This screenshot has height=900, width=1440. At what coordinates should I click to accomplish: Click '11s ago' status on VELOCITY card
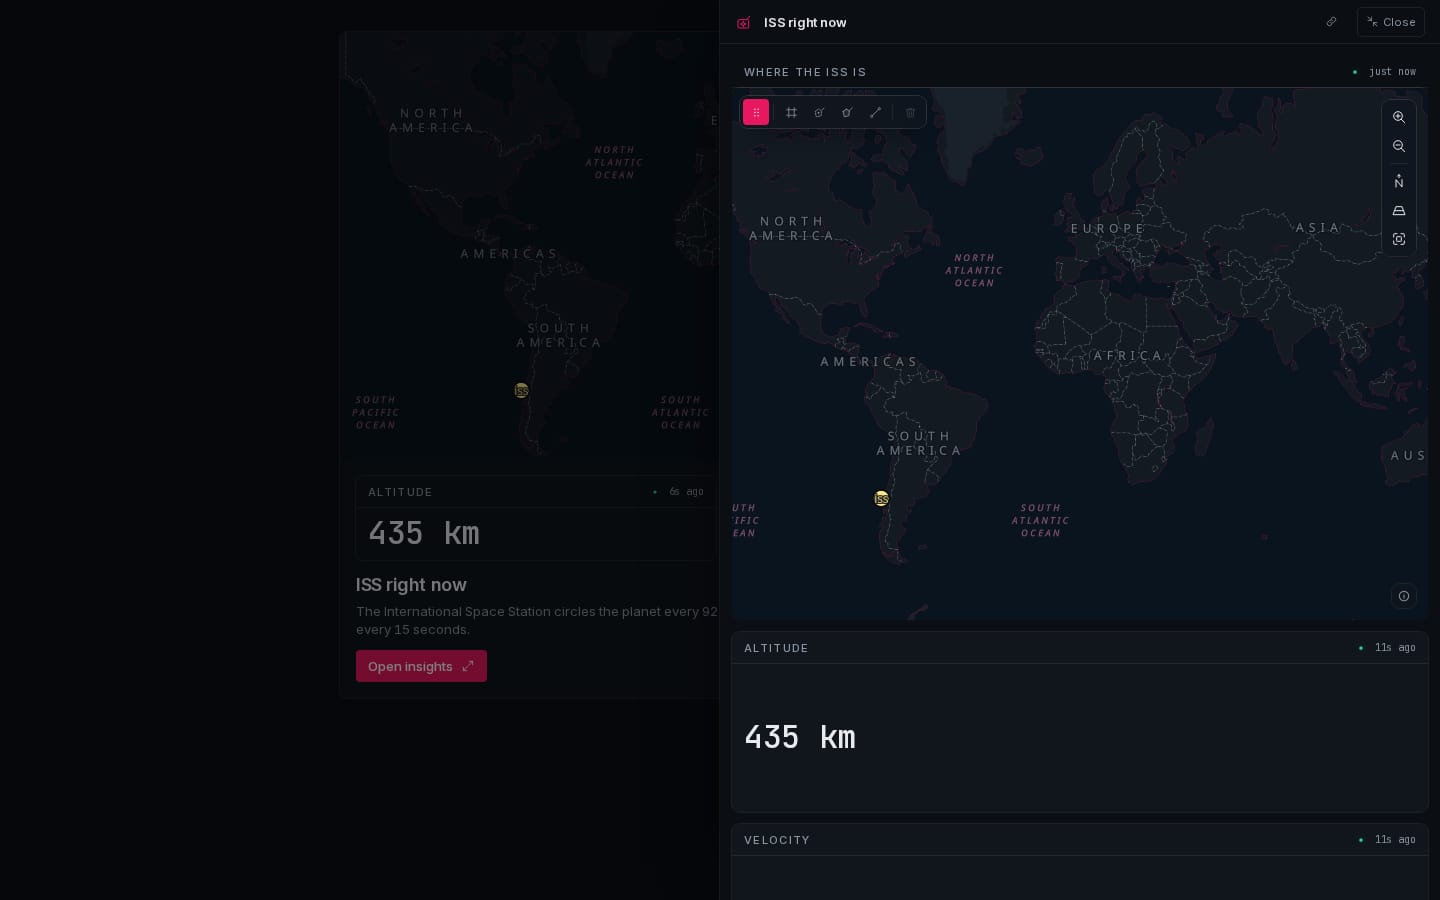pos(1395,840)
